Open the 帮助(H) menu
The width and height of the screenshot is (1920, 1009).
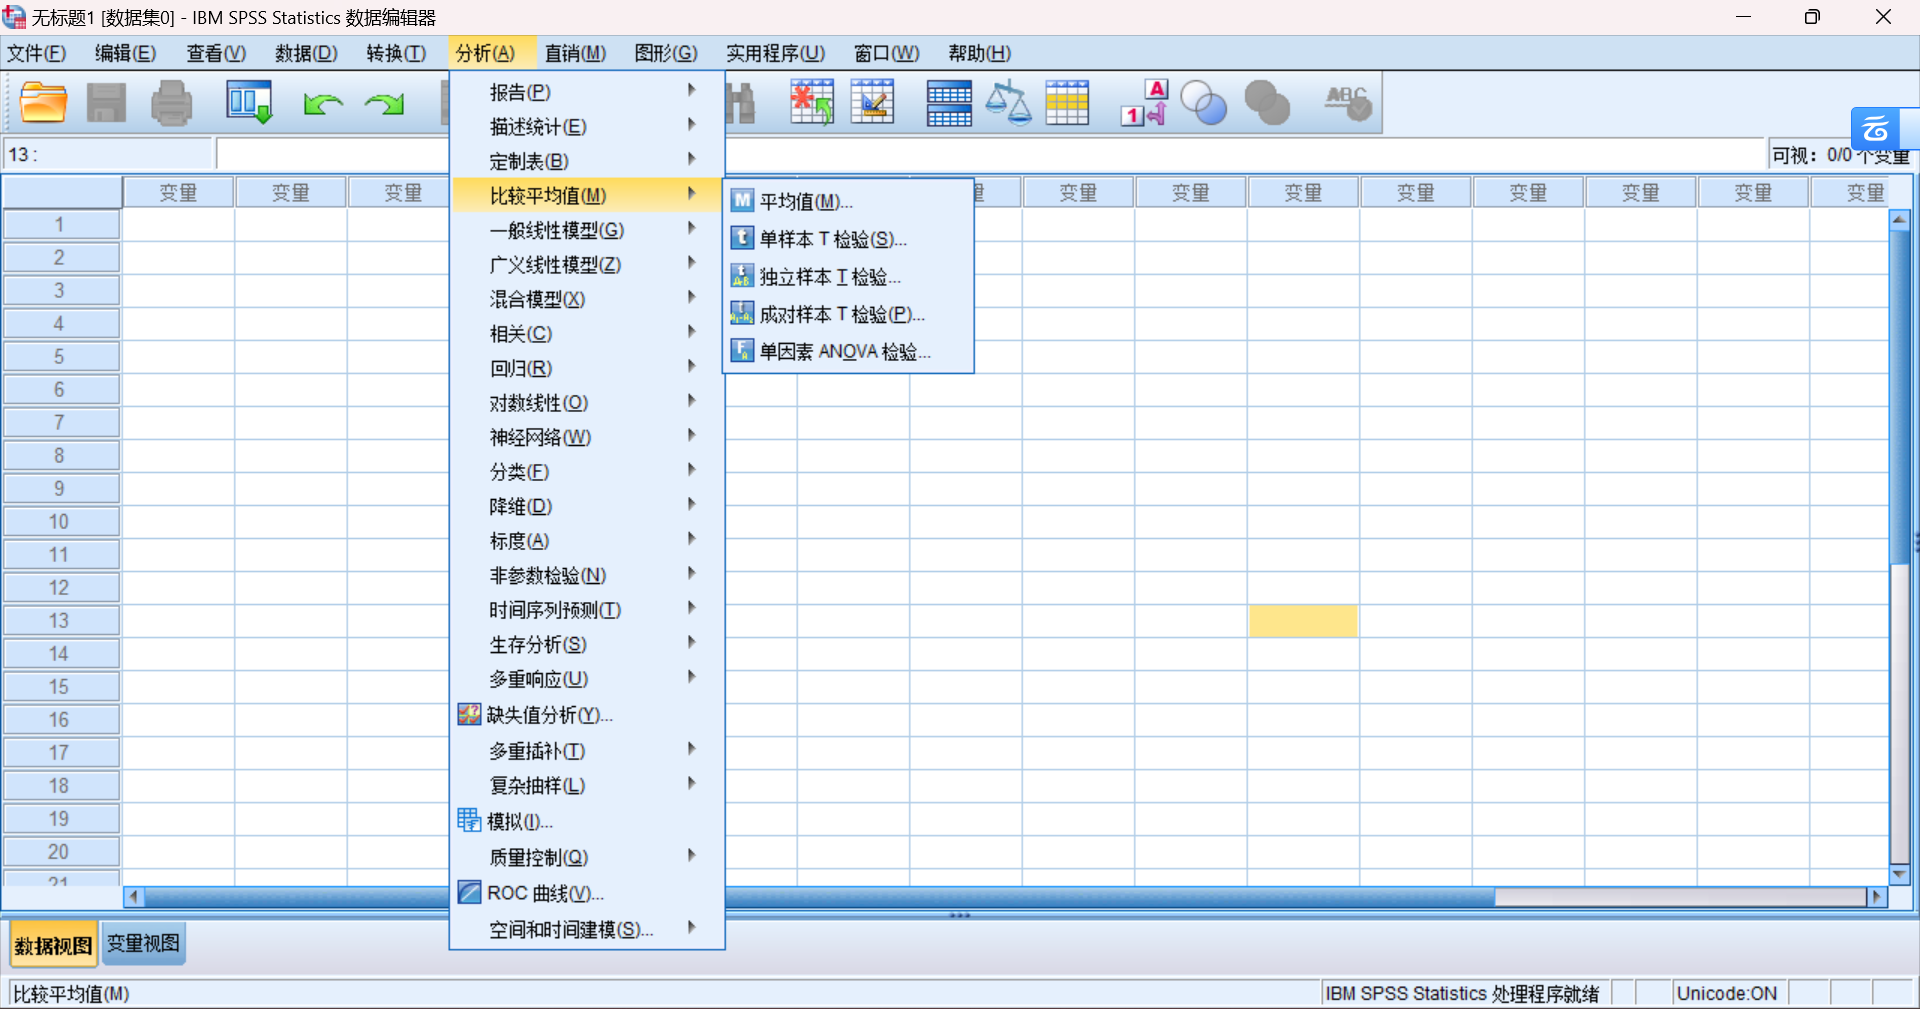tap(979, 53)
